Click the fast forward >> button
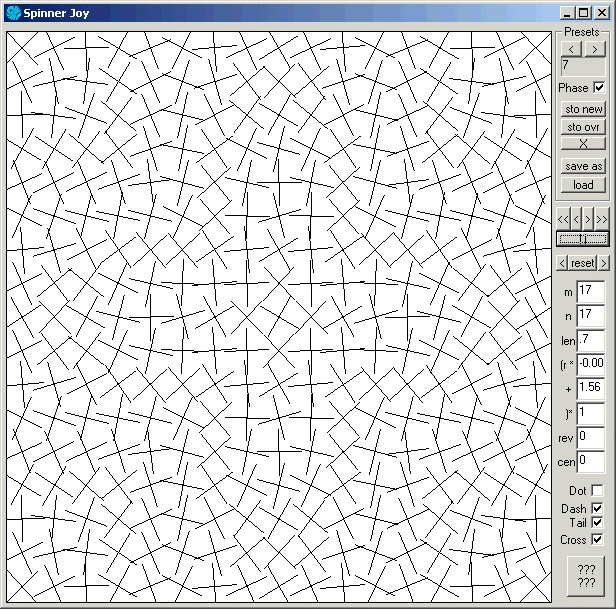 tap(602, 218)
